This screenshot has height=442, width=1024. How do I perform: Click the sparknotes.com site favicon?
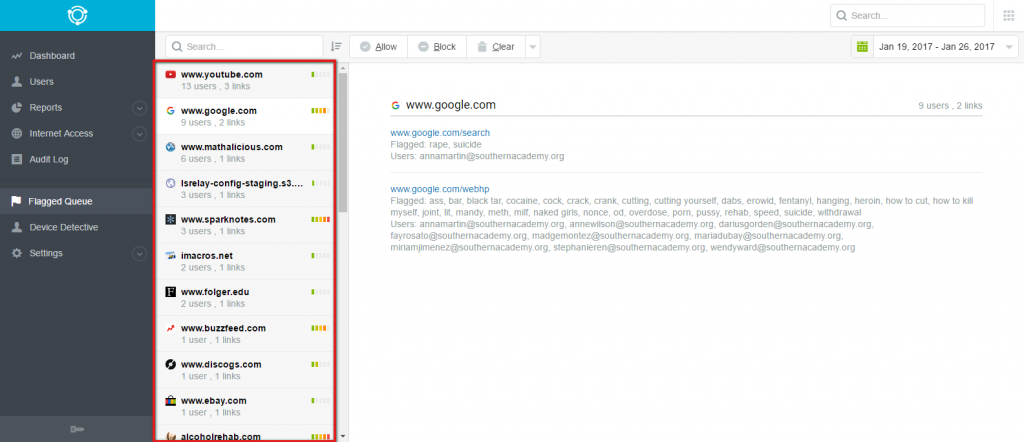point(170,219)
